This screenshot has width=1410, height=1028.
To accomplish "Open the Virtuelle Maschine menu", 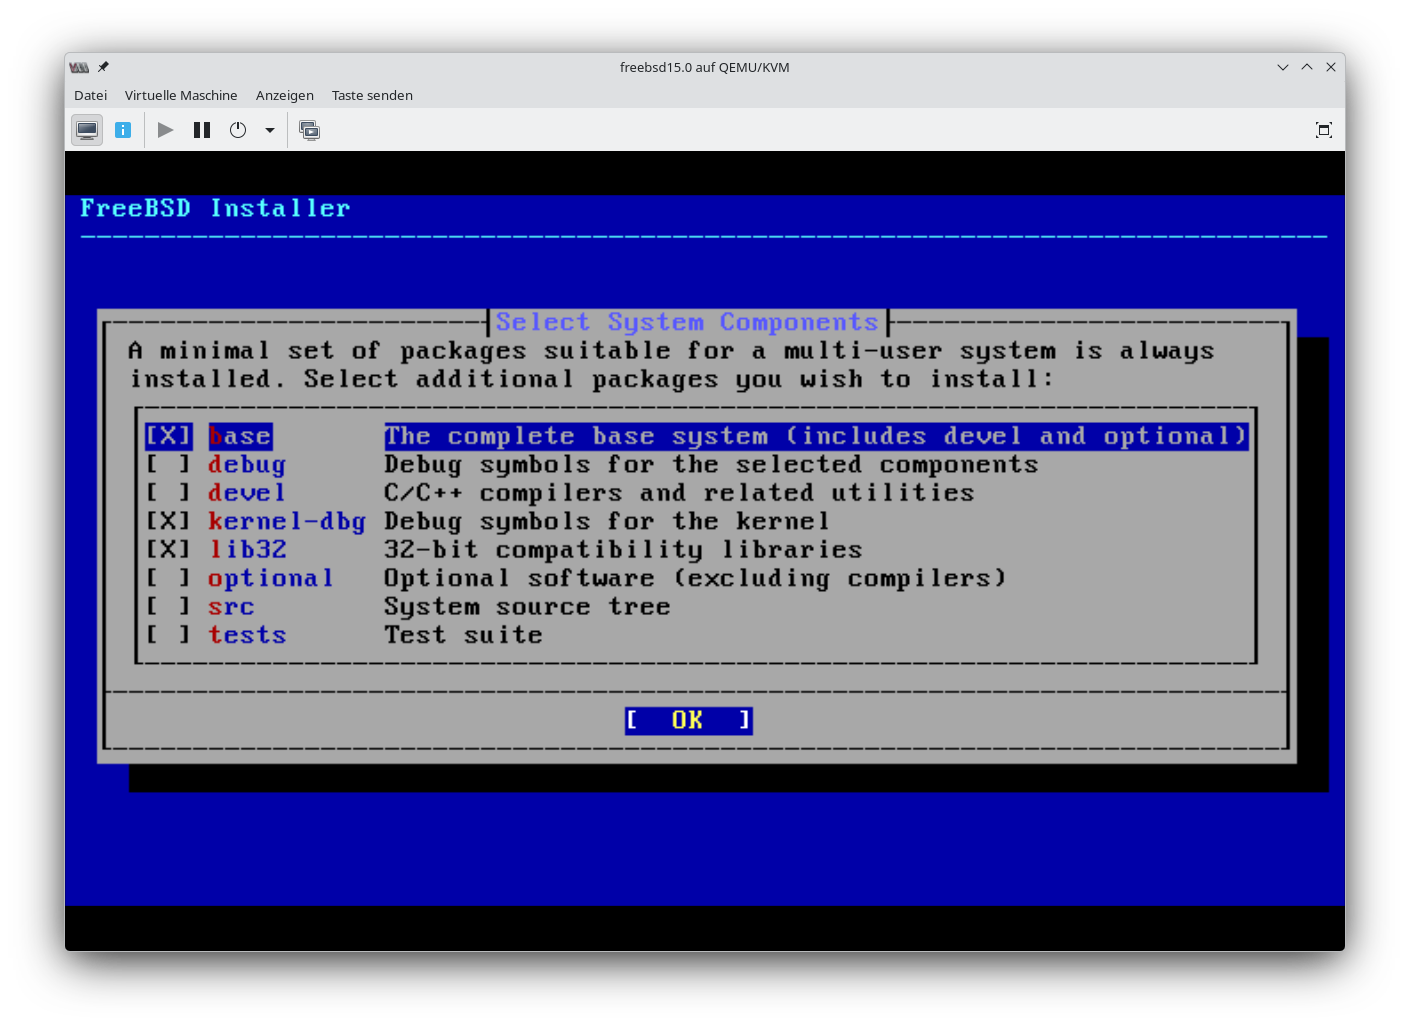I will pyautogui.click(x=181, y=95).
